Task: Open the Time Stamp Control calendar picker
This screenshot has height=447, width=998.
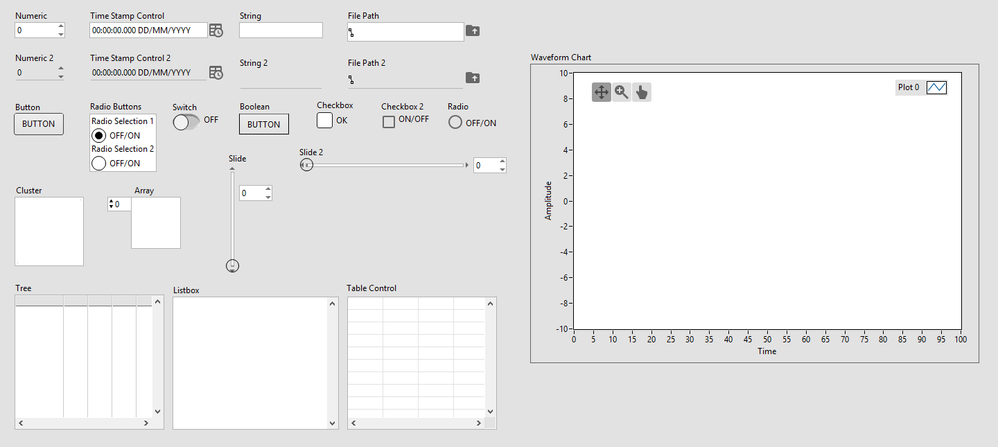Action: point(216,30)
